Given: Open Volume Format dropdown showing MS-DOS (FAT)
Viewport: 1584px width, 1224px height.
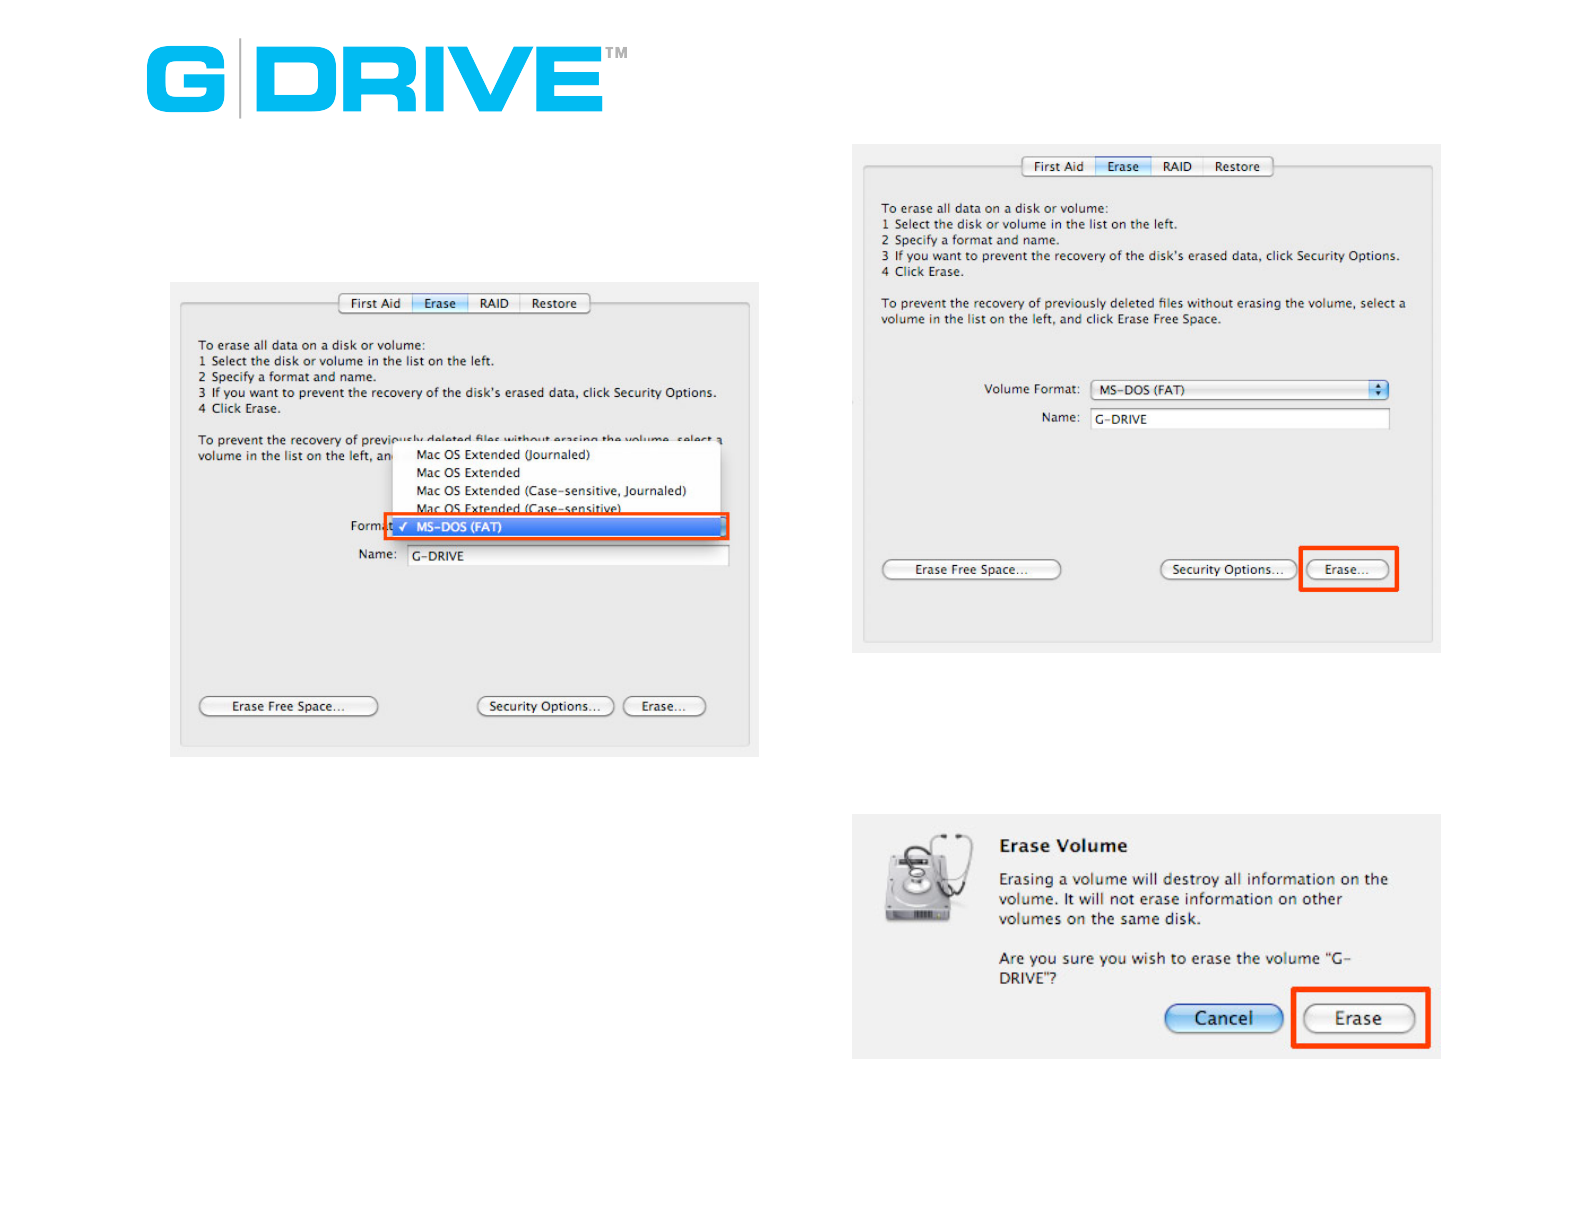Looking at the screenshot, I should click(1239, 390).
